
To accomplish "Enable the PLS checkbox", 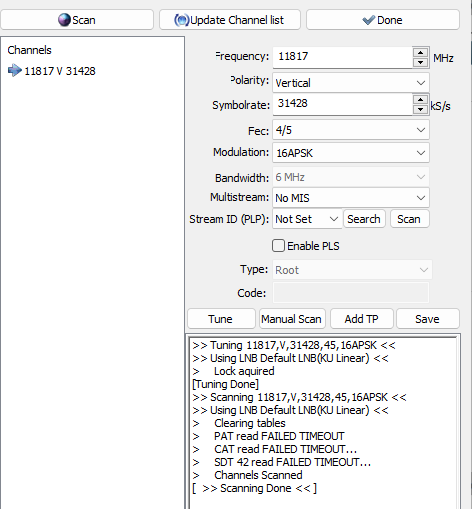I will click(278, 246).
